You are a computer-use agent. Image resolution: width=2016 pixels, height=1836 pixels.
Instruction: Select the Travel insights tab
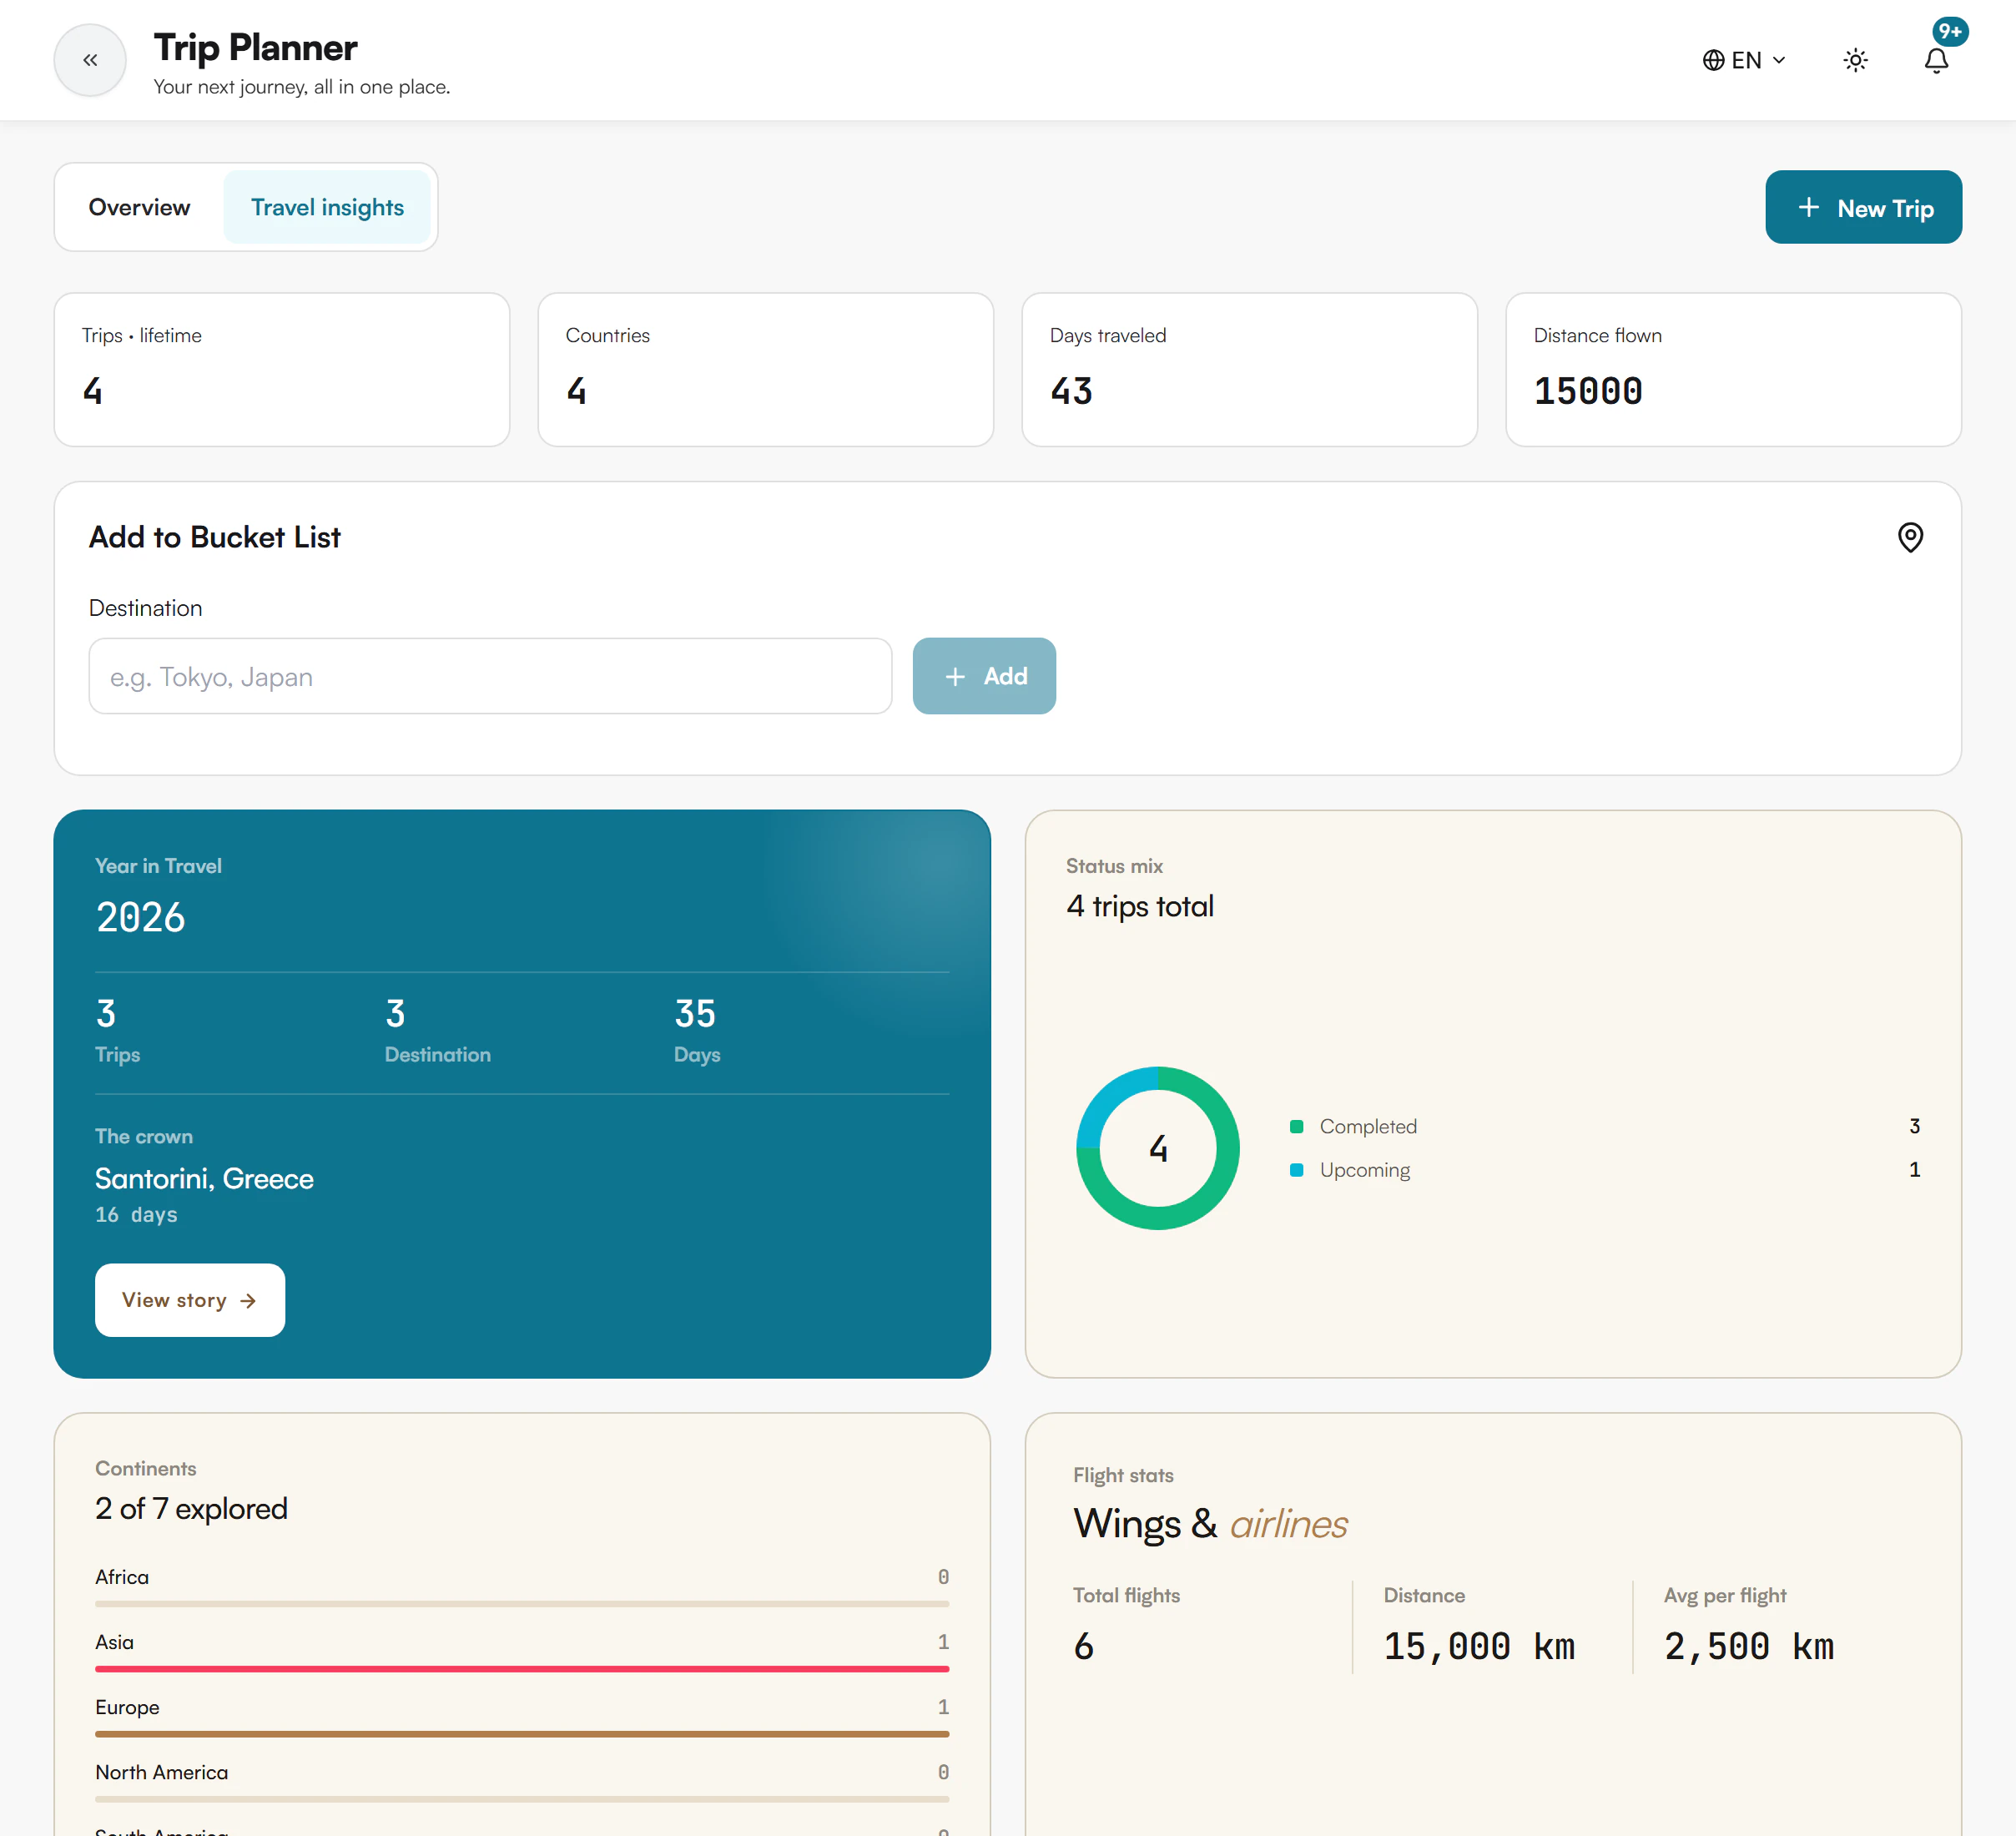pyautogui.click(x=327, y=207)
